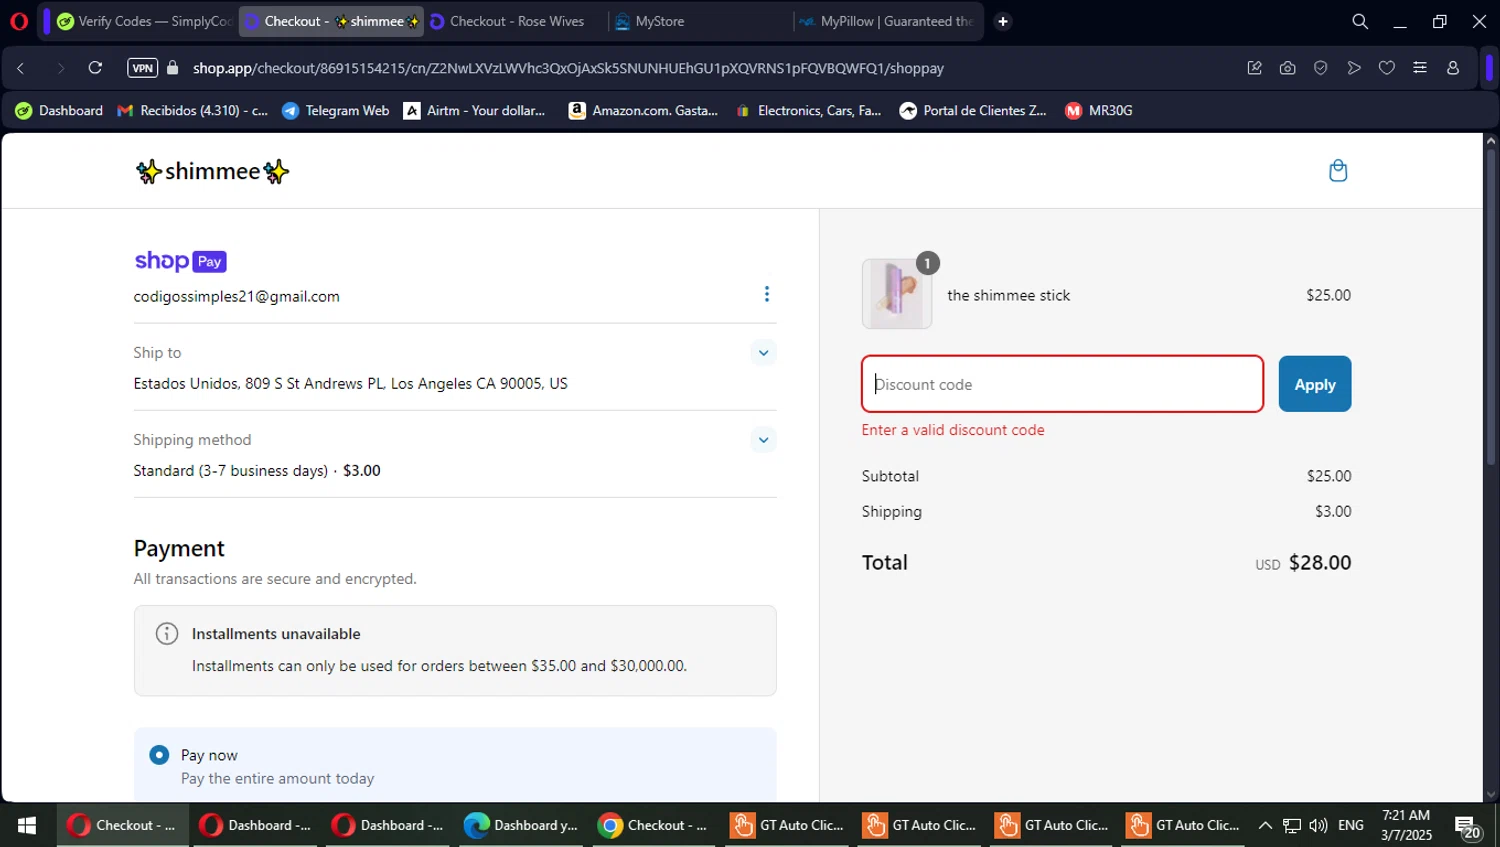This screenshot has height=847, width=1500.
Task: Select the Pay now radio button
Action: pos(159,755)
